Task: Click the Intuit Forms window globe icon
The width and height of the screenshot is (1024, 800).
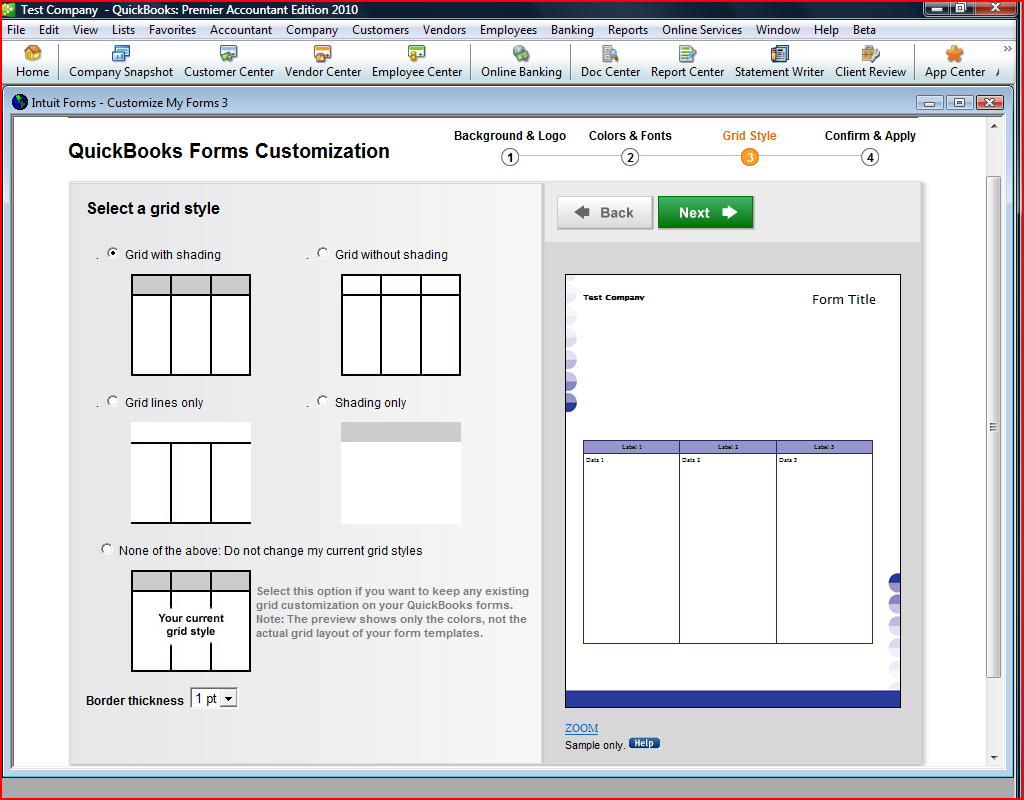Action: [x=20, y=102]
